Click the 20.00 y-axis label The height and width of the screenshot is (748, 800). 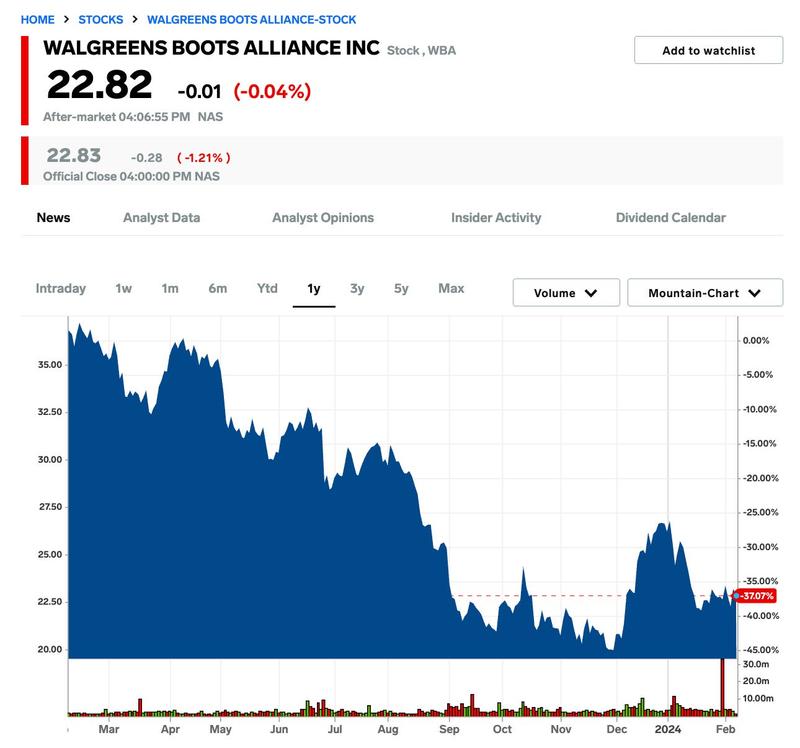pyautogui.click(x=49, y=650)
